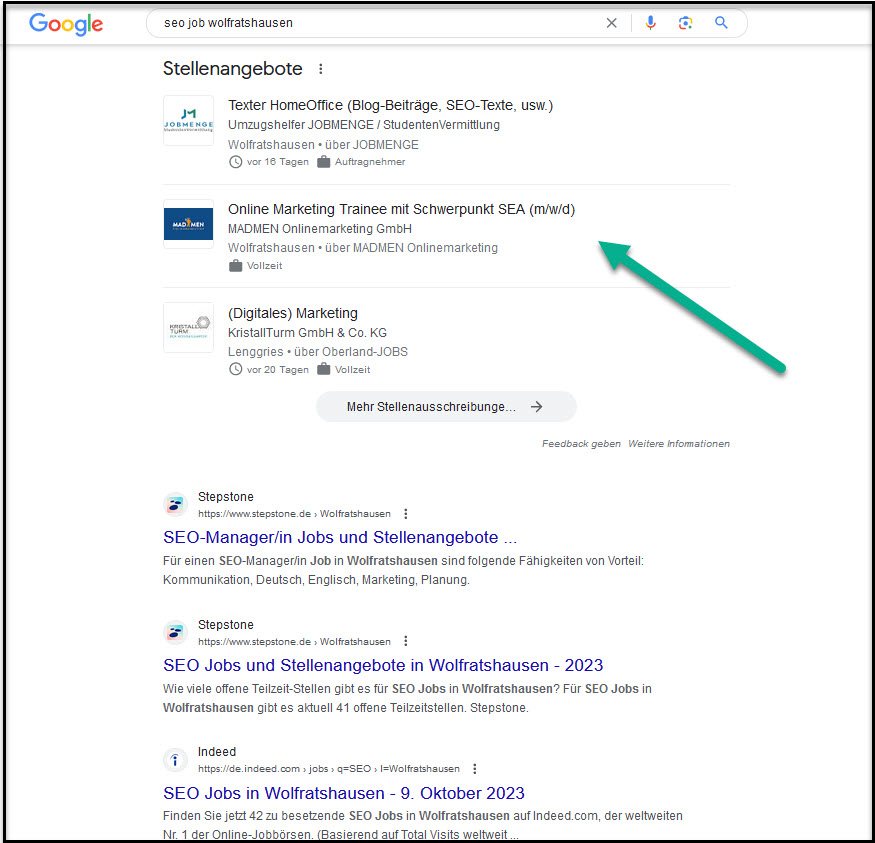The height and width of the screenshot is (843, 875).
Task: Click 'Umzugshelfer JOBMENGE / StudentenVermittlung' text
Action: (x=363, y=125)
